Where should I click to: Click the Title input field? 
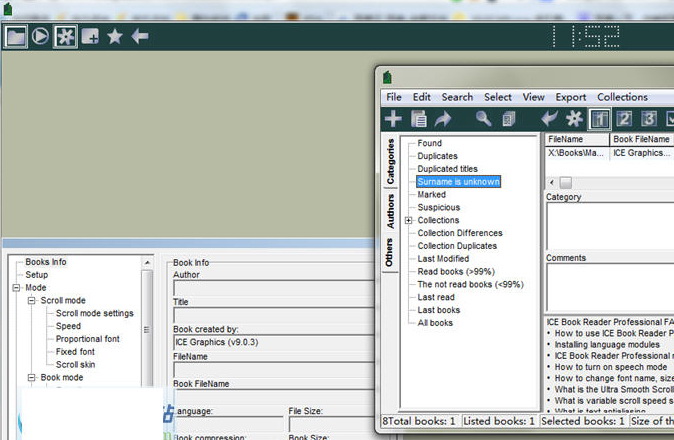click(275, 315)
